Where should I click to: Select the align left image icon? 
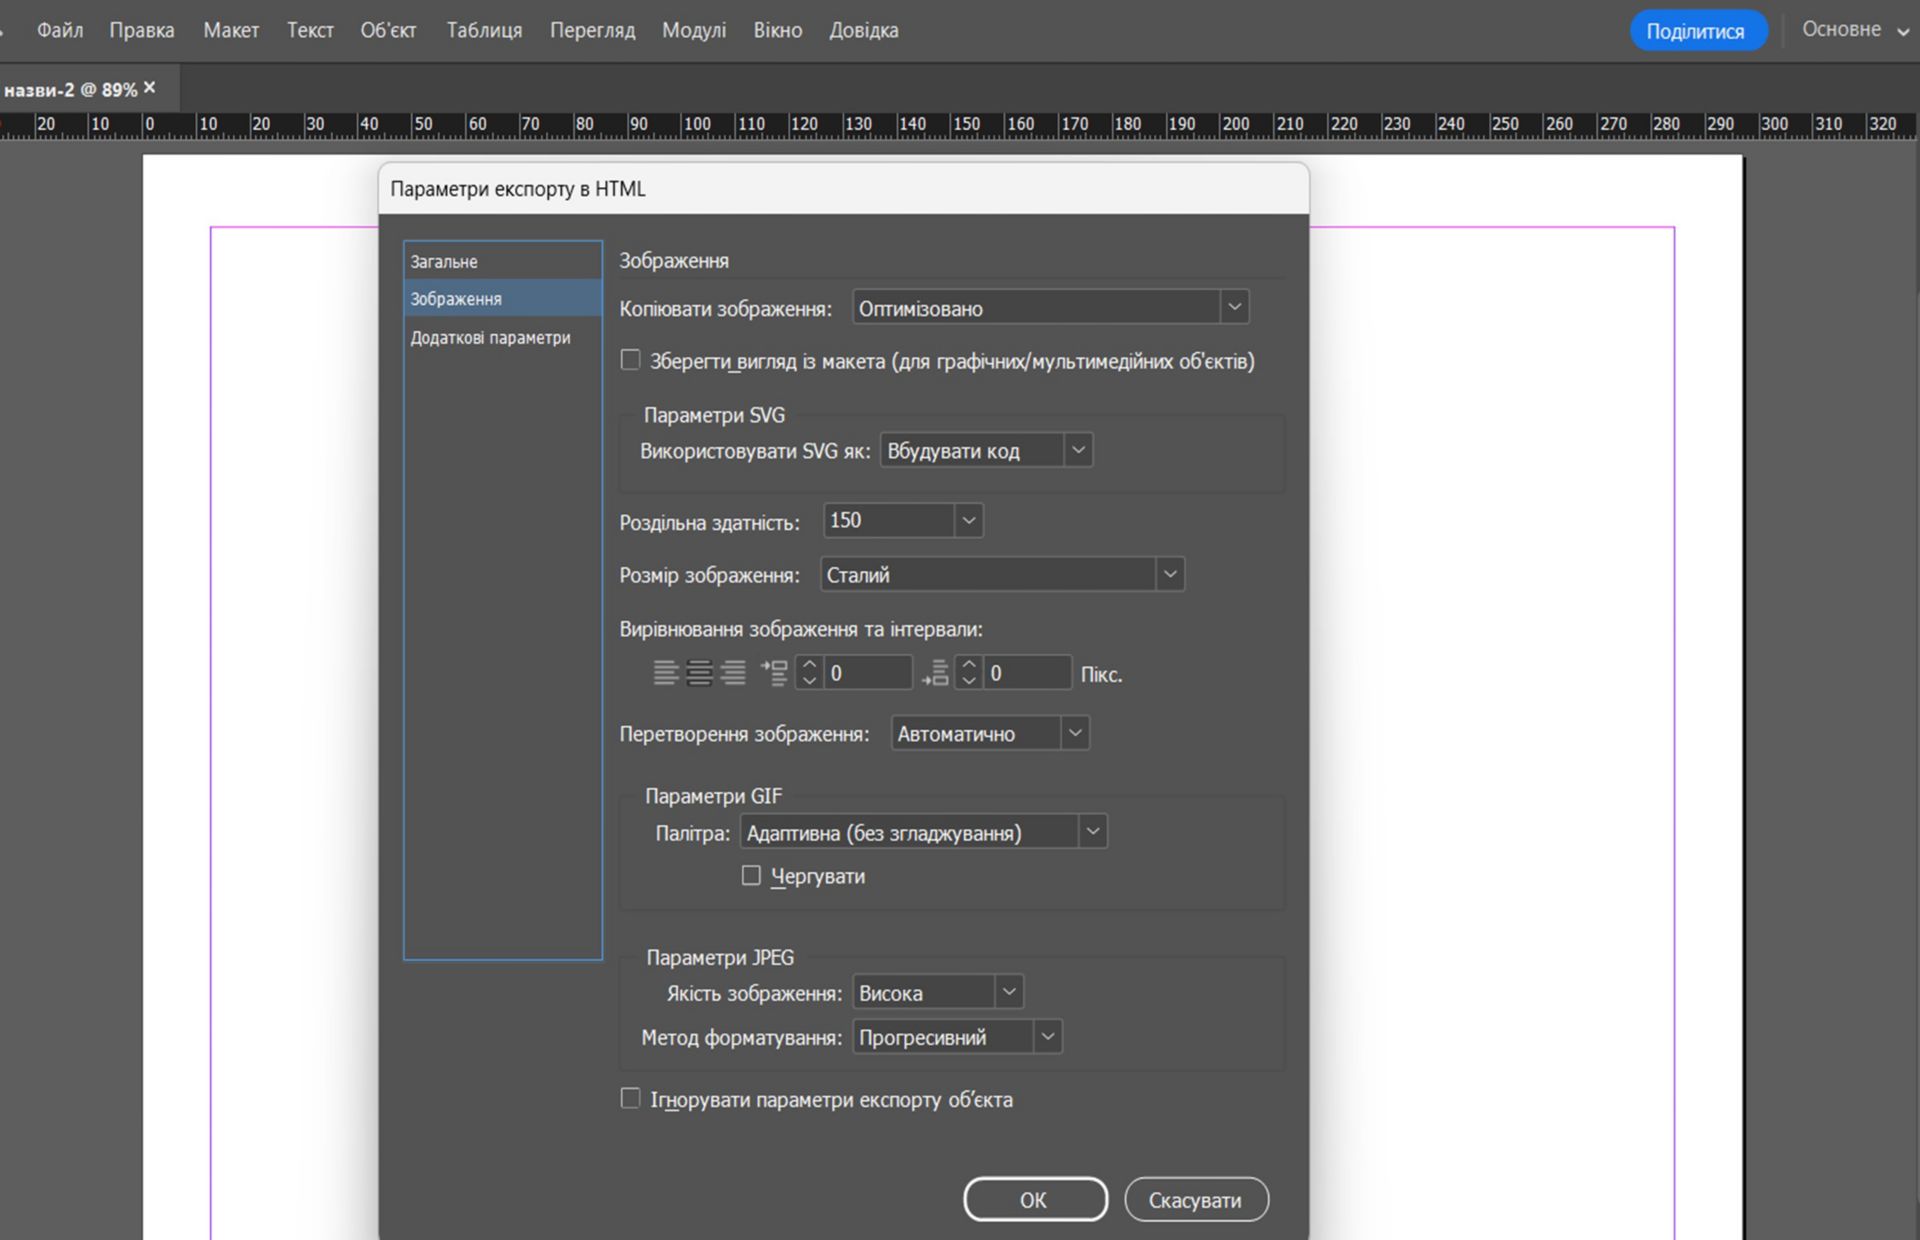coord(665,673)
